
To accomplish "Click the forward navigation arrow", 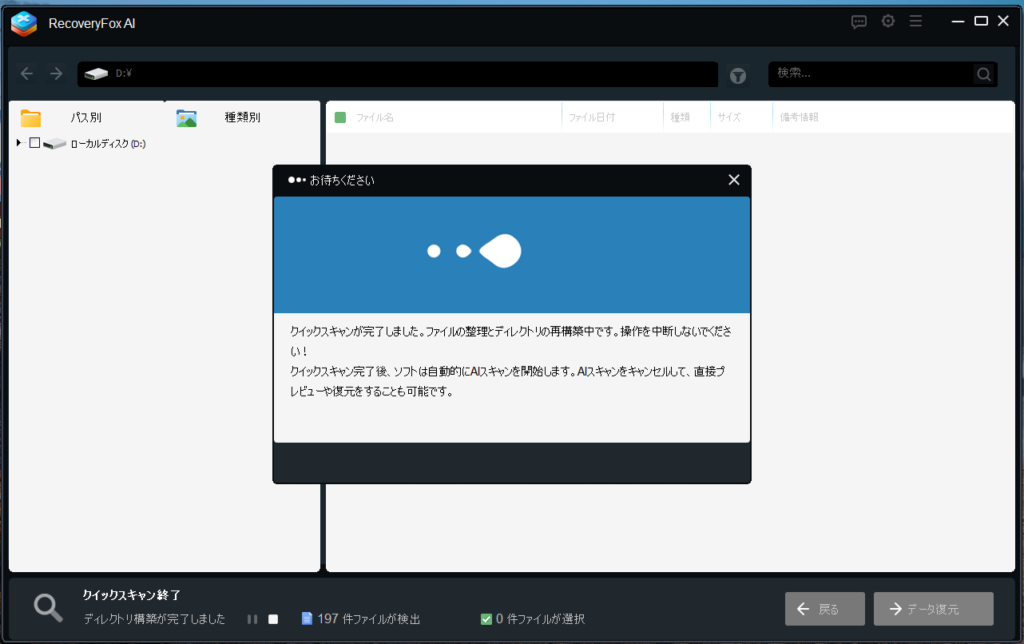I will [56, 74].
